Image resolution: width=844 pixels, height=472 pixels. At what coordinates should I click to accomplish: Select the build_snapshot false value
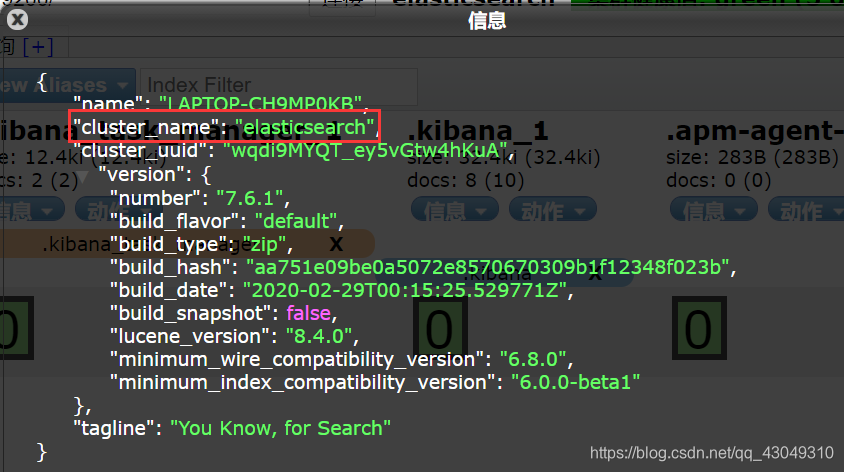pos(308,313)
